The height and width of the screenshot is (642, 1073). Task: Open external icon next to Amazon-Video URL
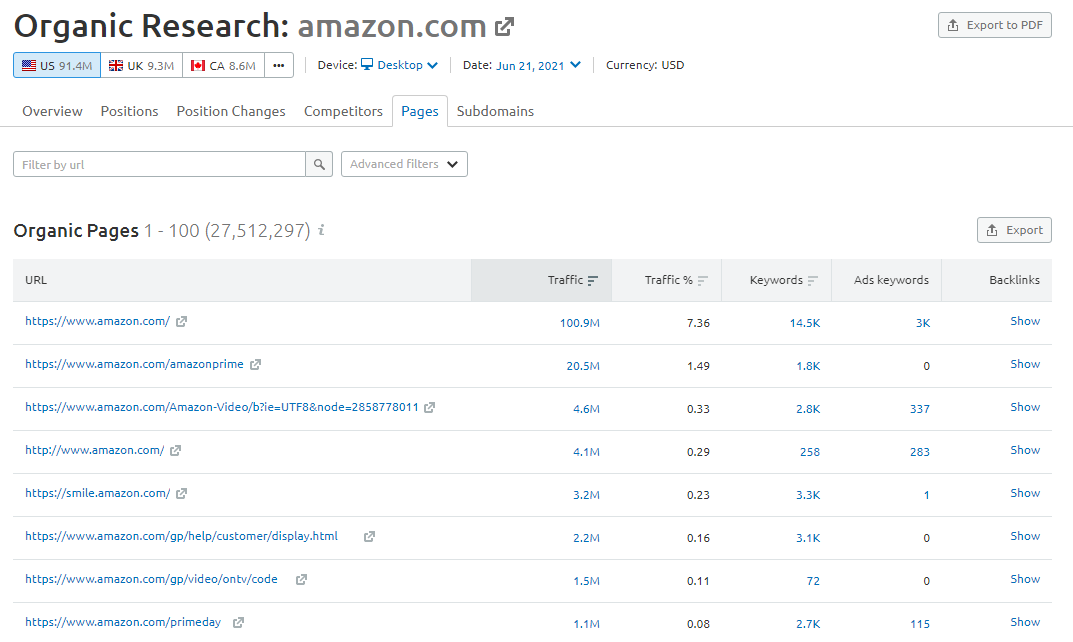pos(429,408)
